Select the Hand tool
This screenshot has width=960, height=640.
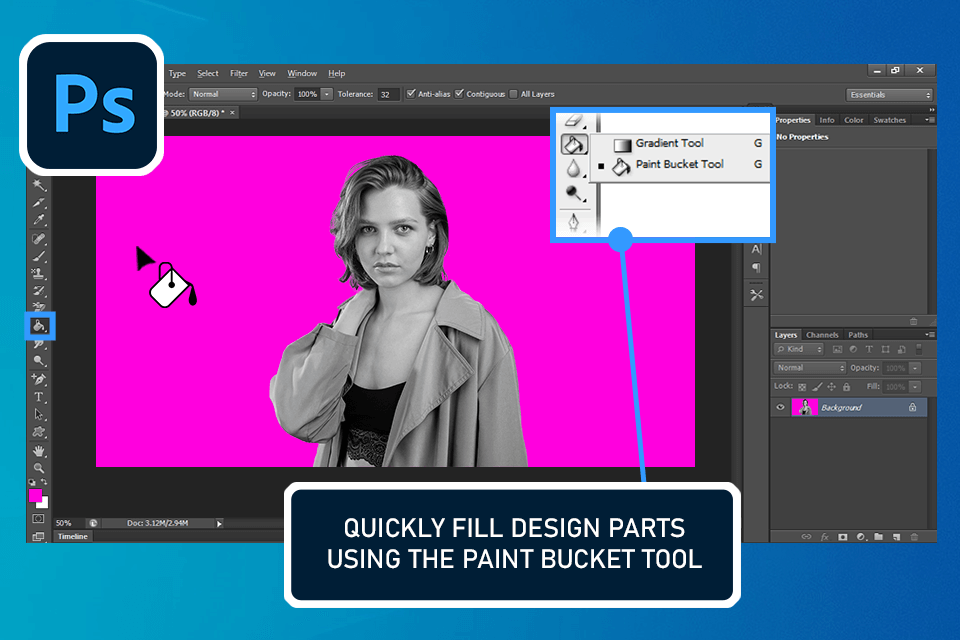click(39, 451)
